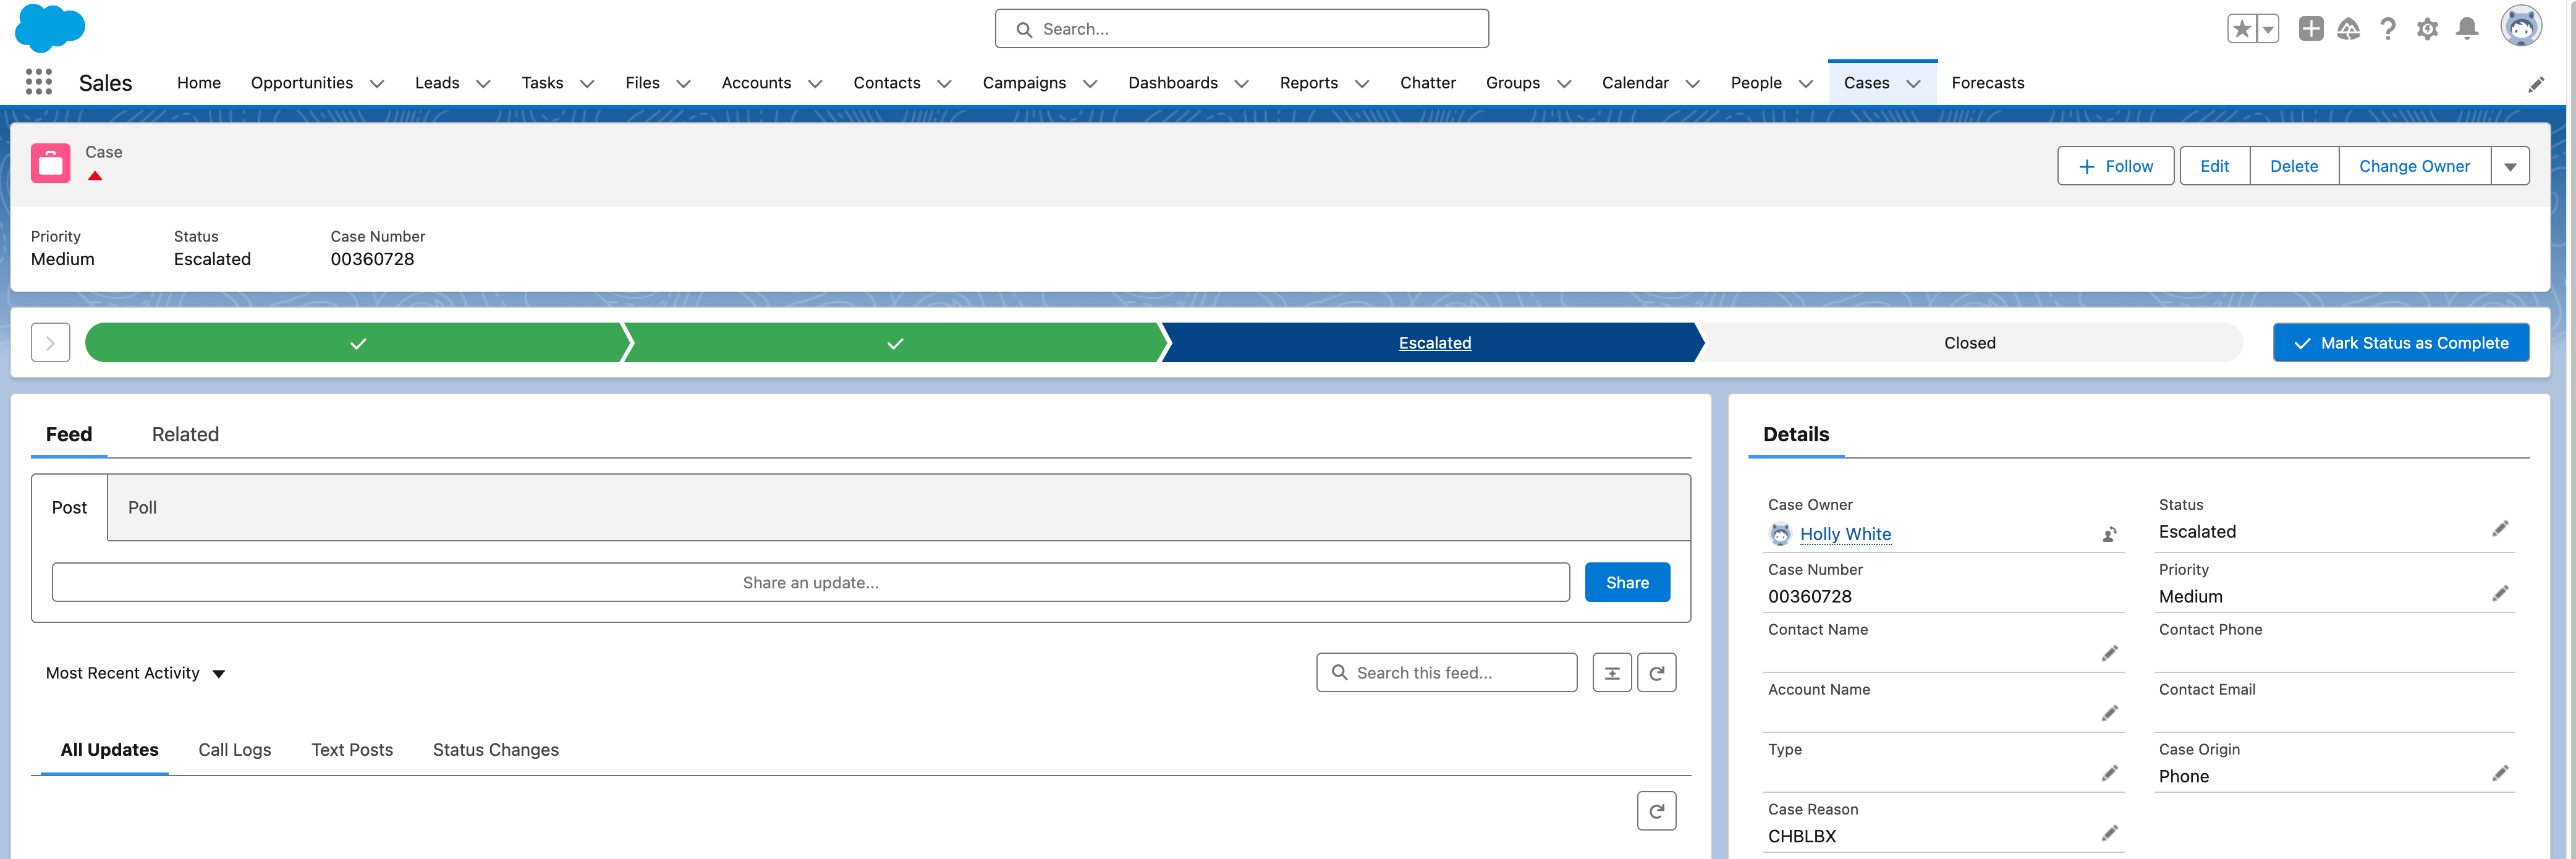The image size is (2576, 859).
Task: Click Mark Status as Complete button
Action: (2400, 343)
